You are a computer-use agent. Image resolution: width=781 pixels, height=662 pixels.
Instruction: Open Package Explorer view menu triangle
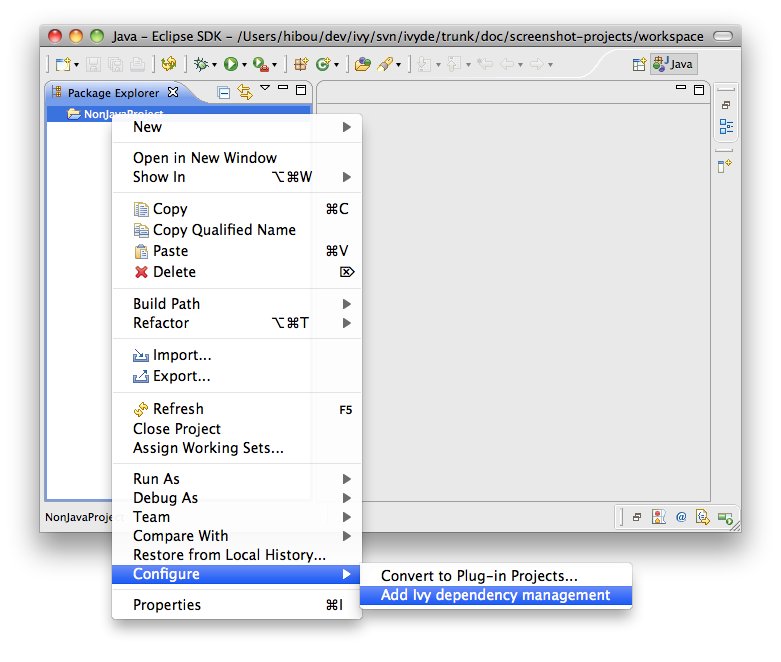tap(265, 89)
